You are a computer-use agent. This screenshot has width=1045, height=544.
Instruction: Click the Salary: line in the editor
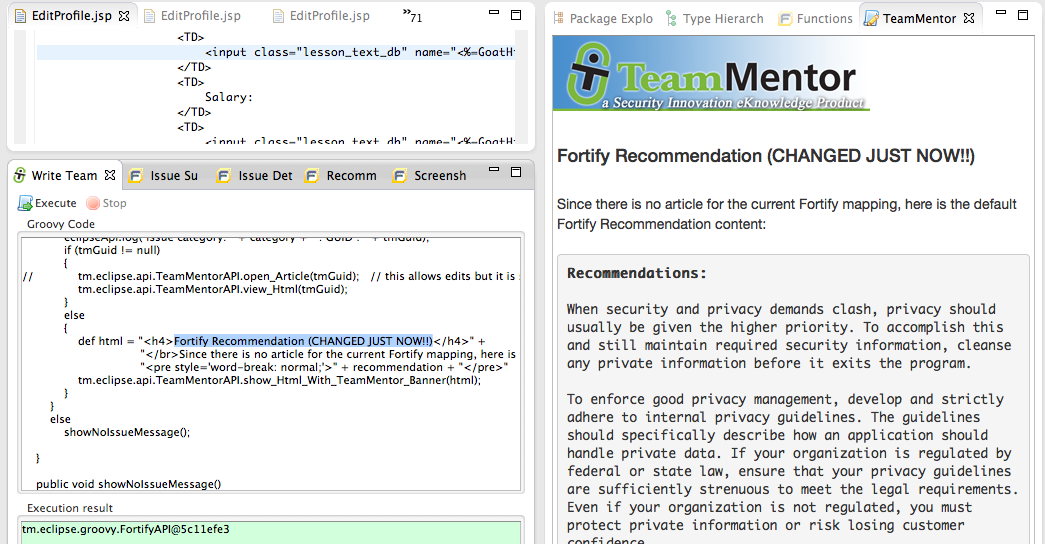229,97
